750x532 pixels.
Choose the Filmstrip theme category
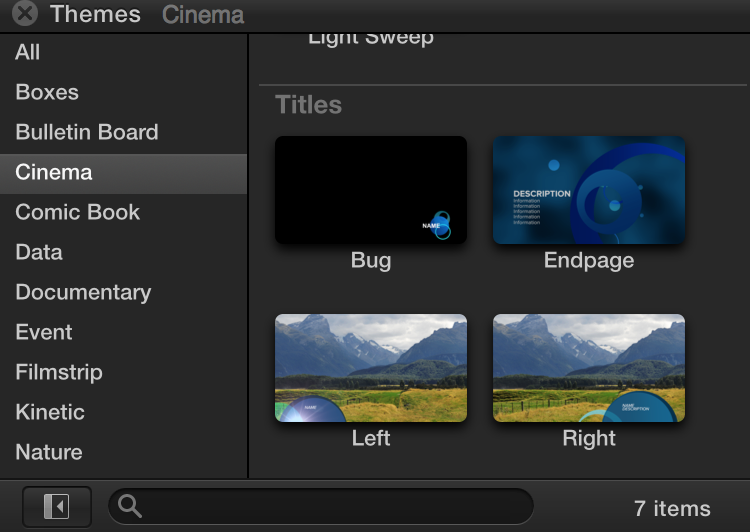pos(59,372)
